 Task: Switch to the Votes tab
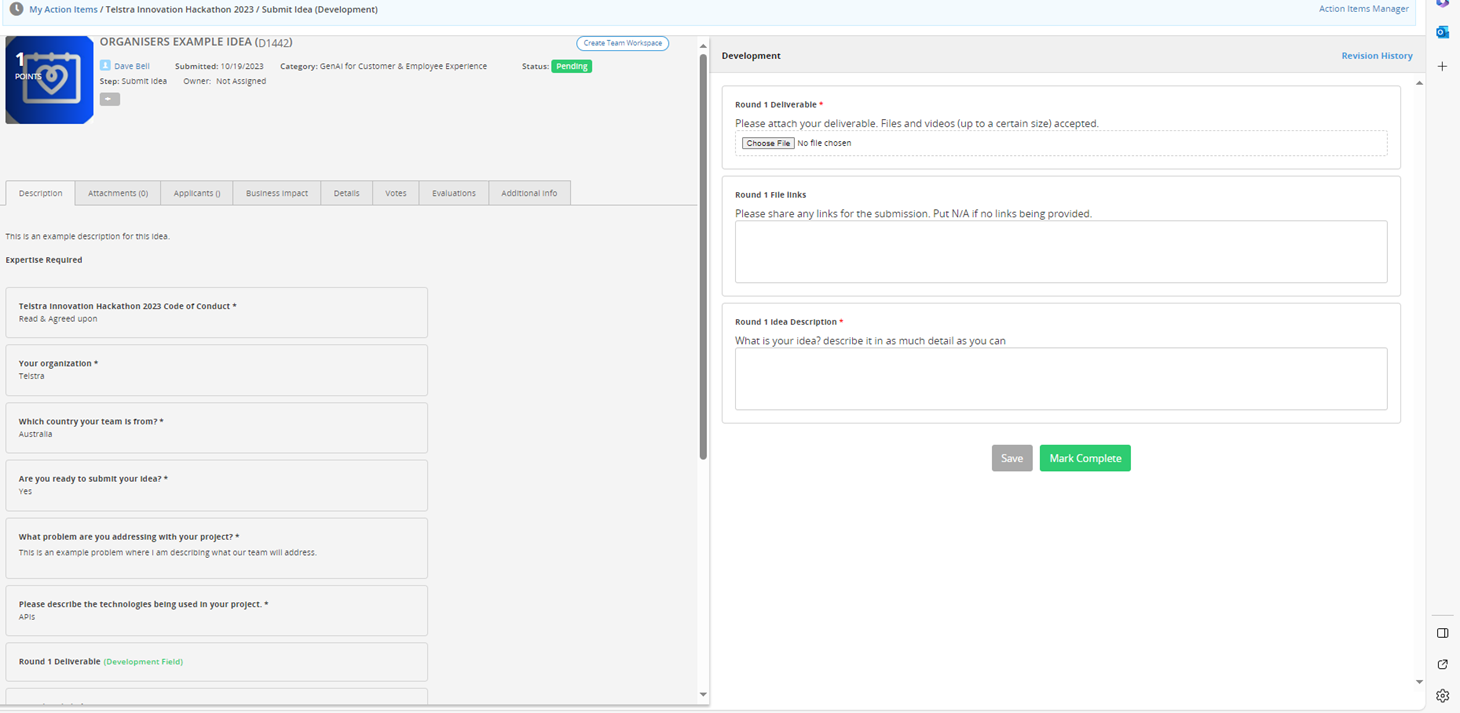[396, 193]
